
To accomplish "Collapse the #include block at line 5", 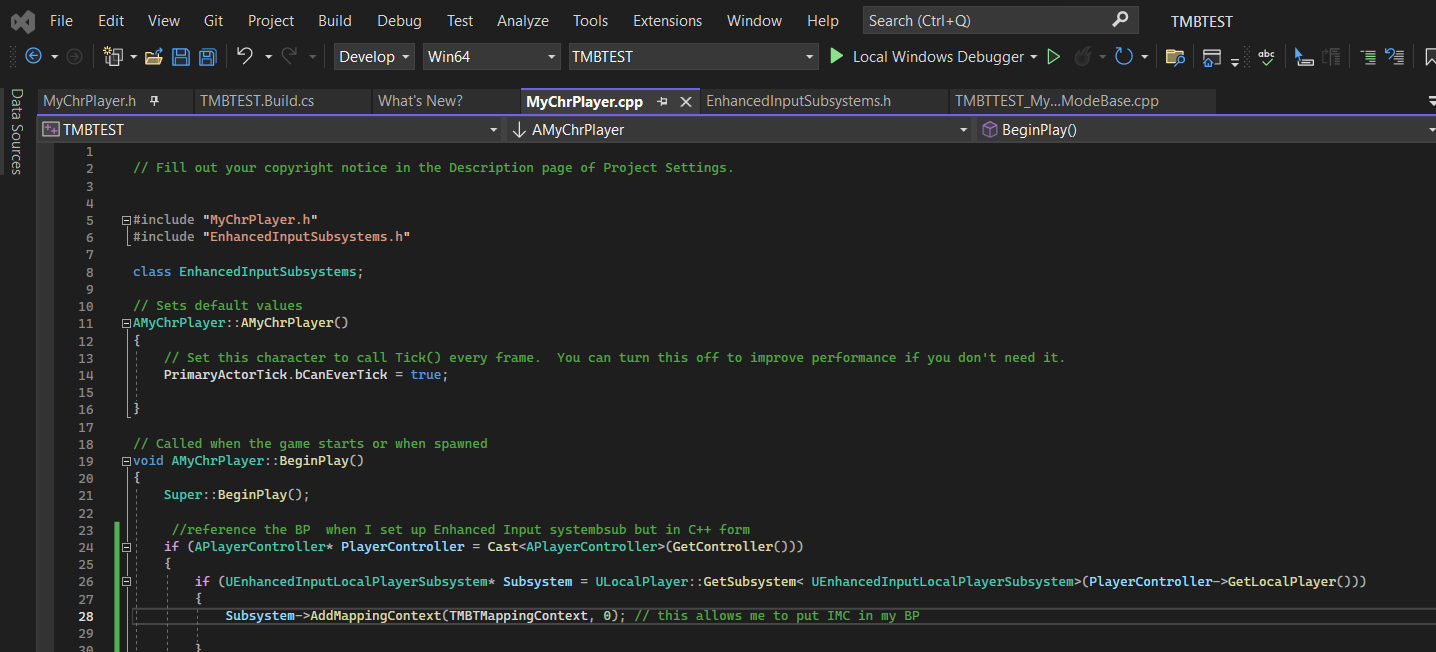I will 125,220.
